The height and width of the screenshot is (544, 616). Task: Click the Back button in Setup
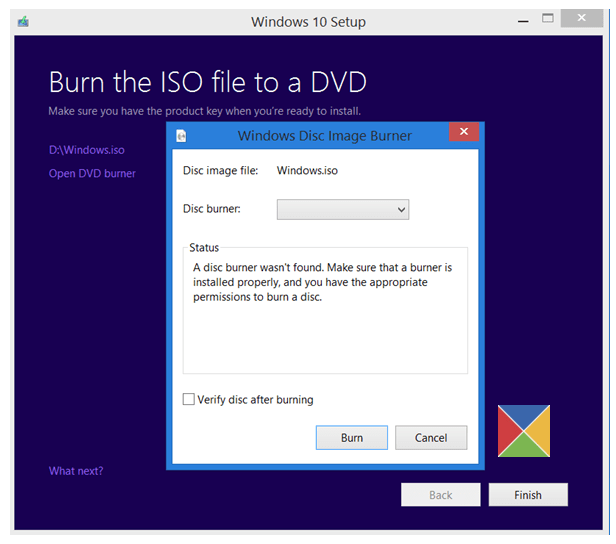[440, 495]
